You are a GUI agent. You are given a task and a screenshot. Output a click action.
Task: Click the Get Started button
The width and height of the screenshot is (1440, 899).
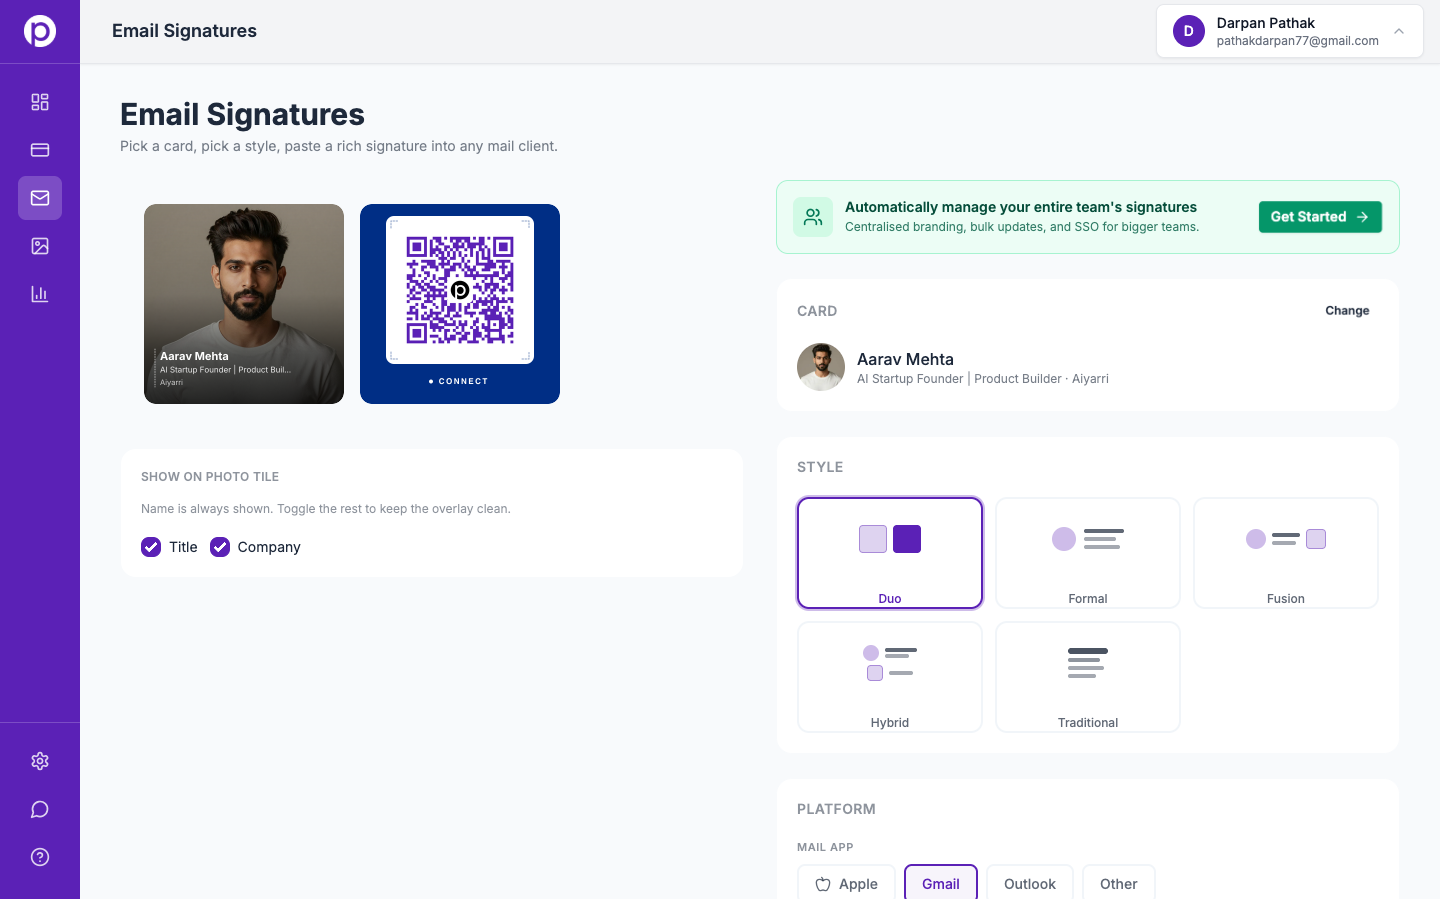click(1320, 217)
